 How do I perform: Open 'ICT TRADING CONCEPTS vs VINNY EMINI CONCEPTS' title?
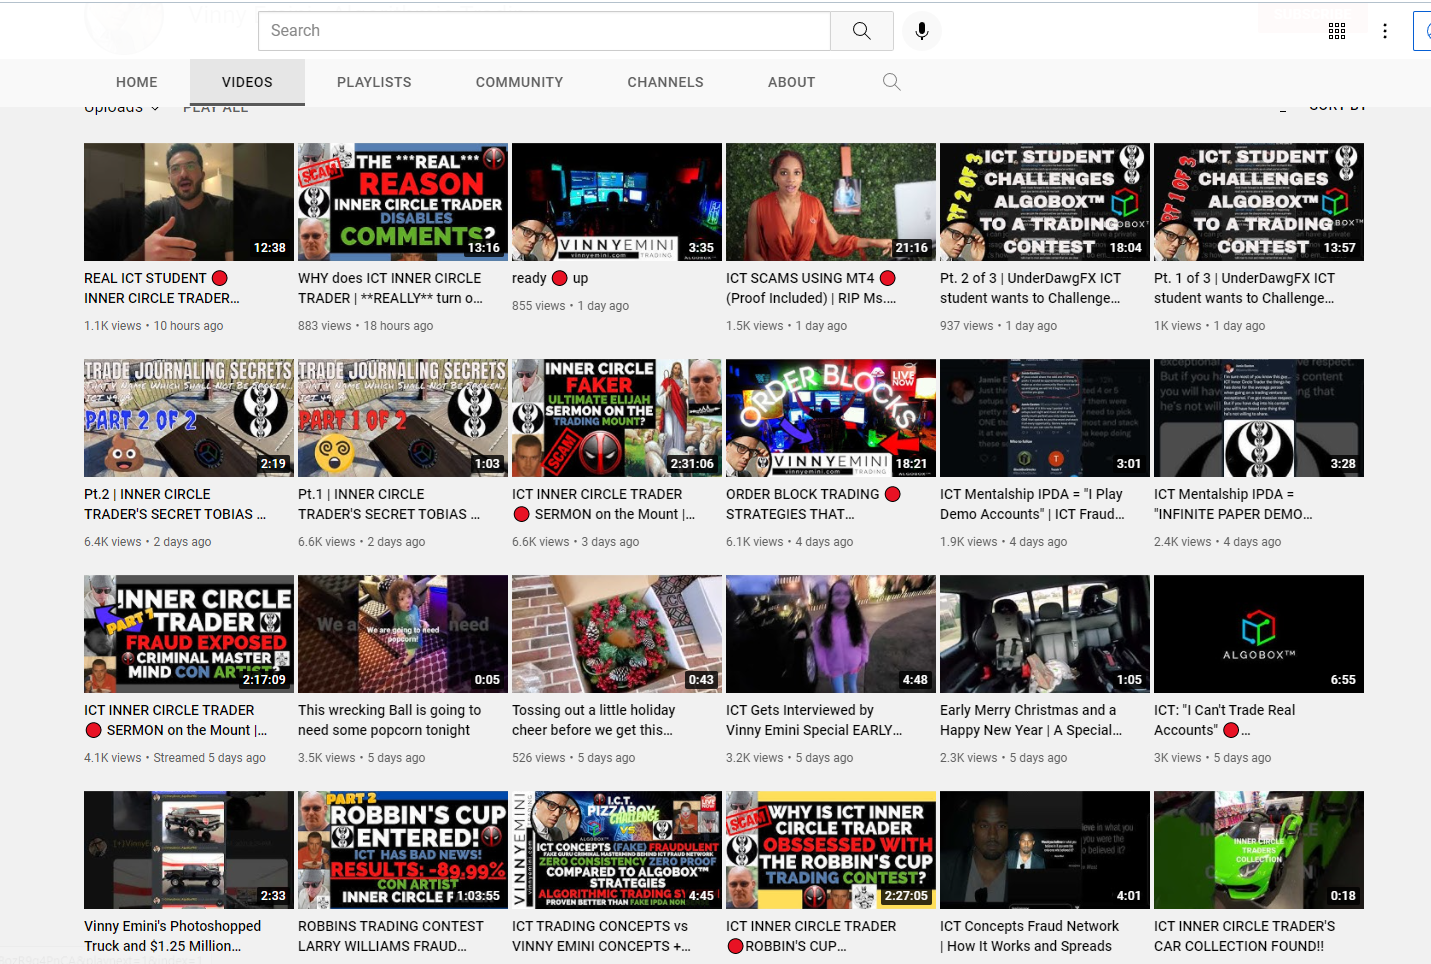point(601,936)
